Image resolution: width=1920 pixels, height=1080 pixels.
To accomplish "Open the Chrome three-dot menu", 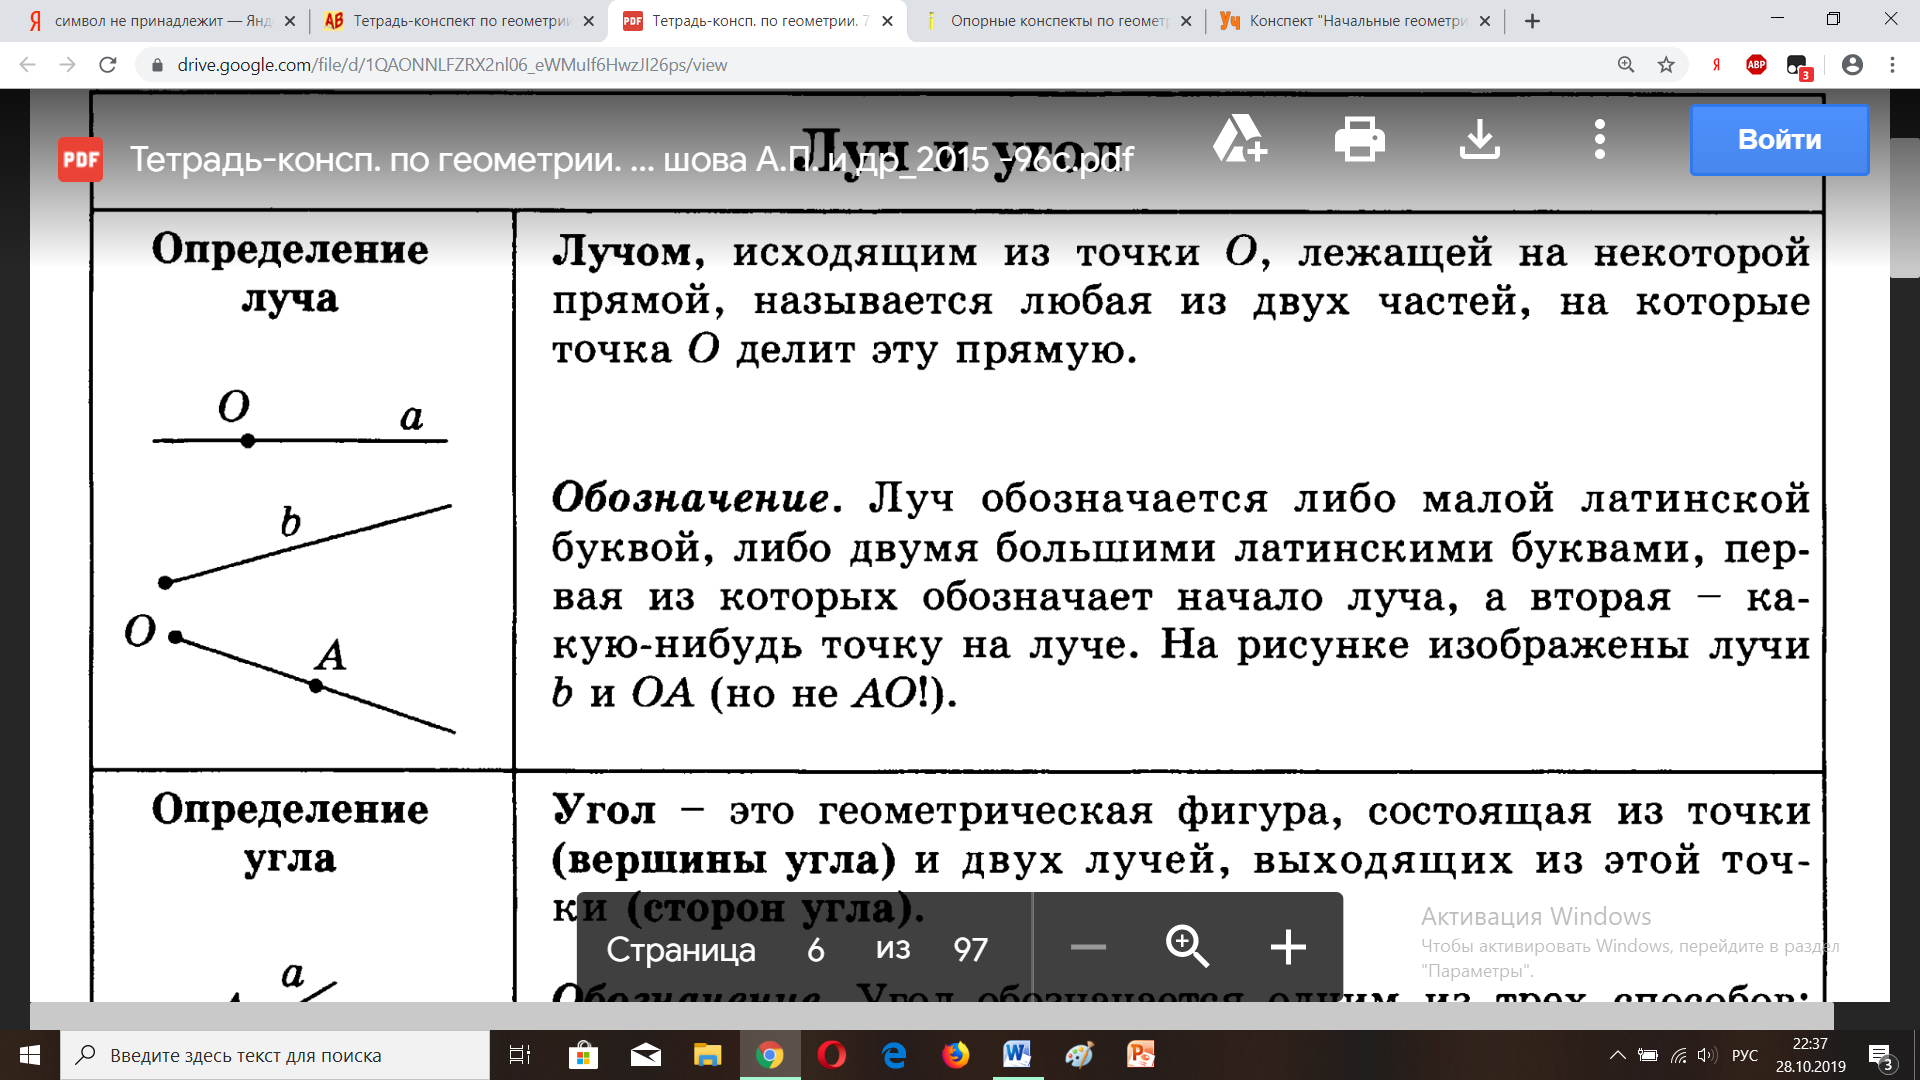I will pos(1892,65).
